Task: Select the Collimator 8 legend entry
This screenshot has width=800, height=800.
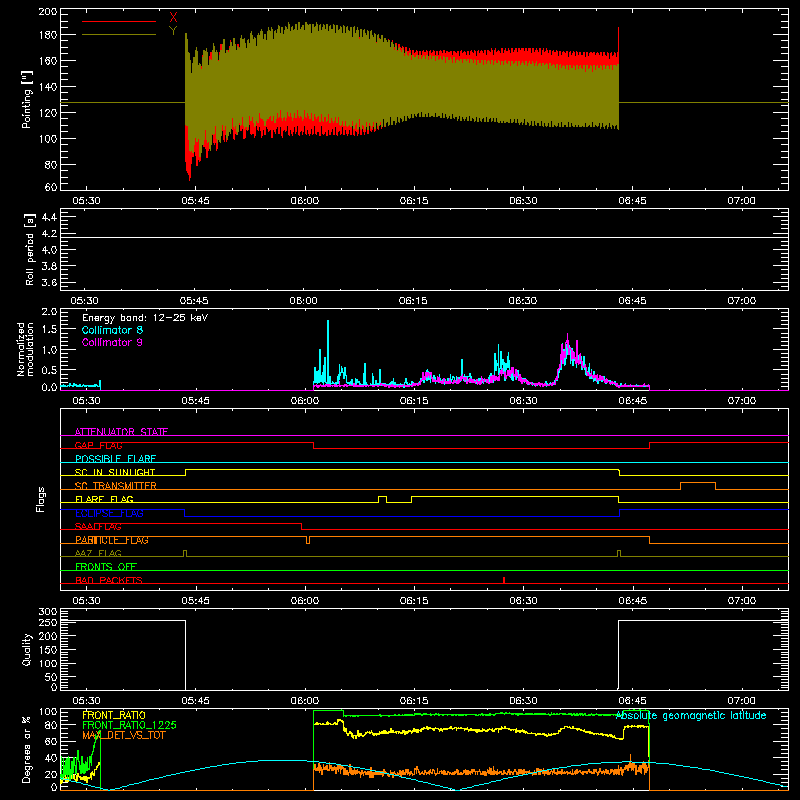Action: (112, 330)
